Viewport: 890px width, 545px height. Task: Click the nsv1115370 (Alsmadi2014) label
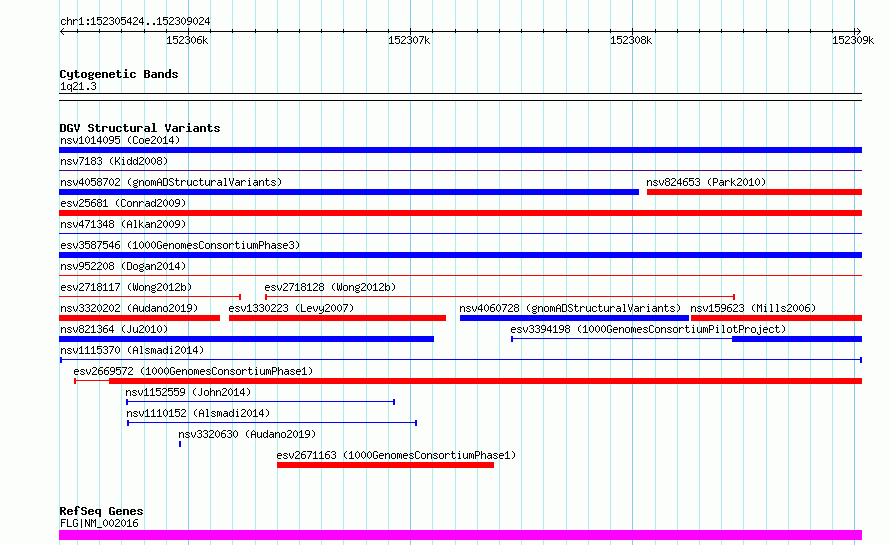point(132,350)
